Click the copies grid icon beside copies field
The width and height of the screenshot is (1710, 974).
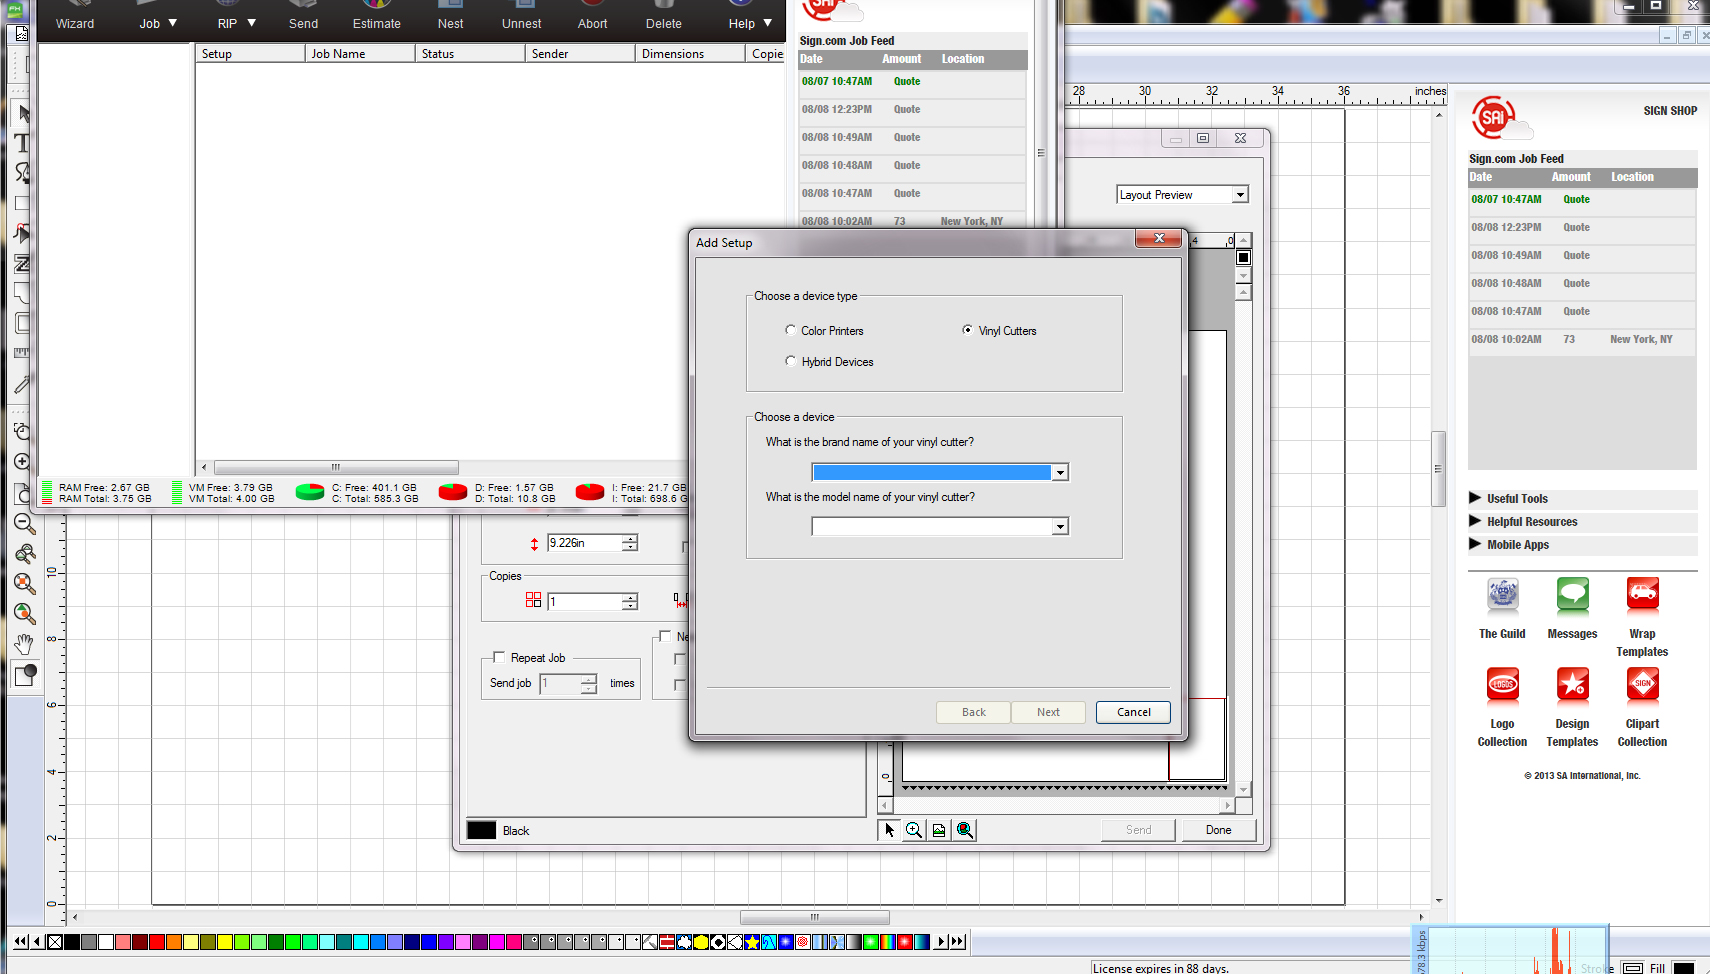tap(533, 600)
